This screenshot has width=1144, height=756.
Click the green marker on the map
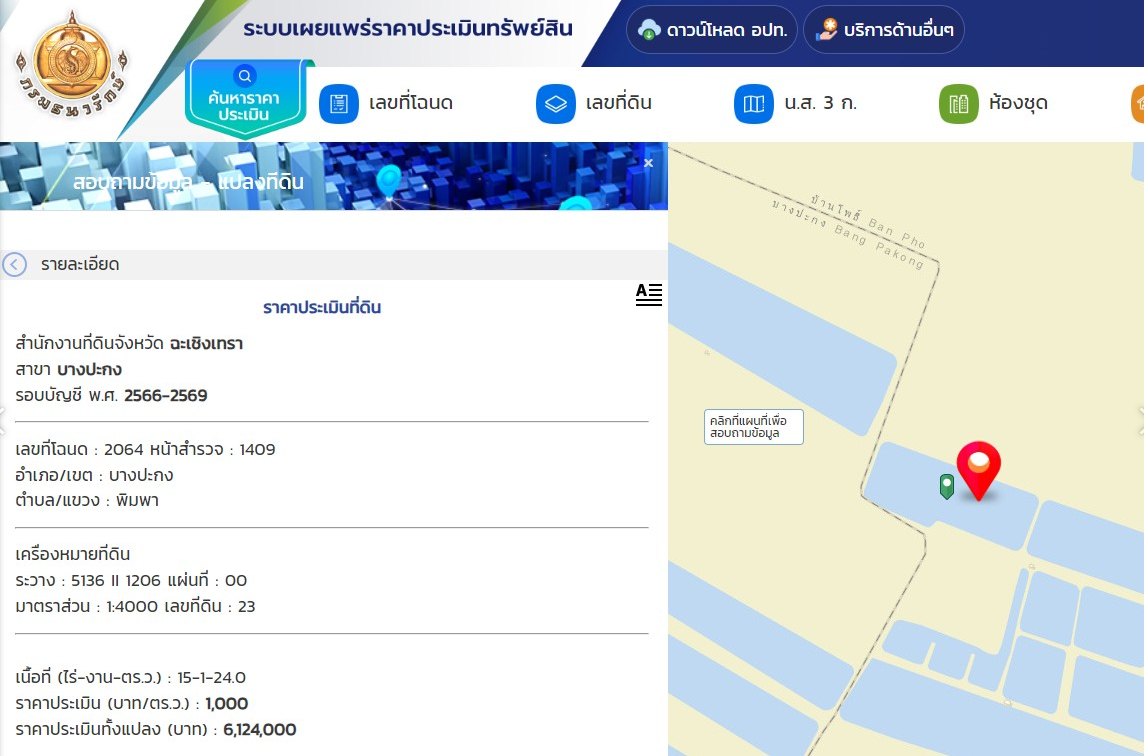pos(946,486)
